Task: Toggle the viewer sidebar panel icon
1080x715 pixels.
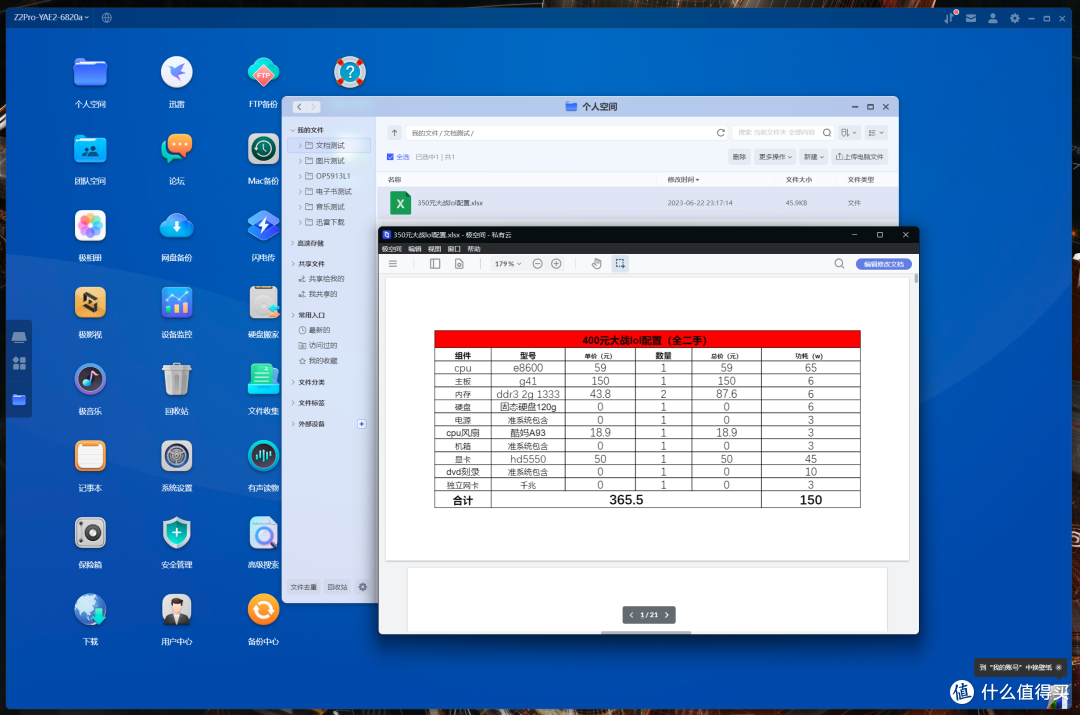Action: [435, 264]
